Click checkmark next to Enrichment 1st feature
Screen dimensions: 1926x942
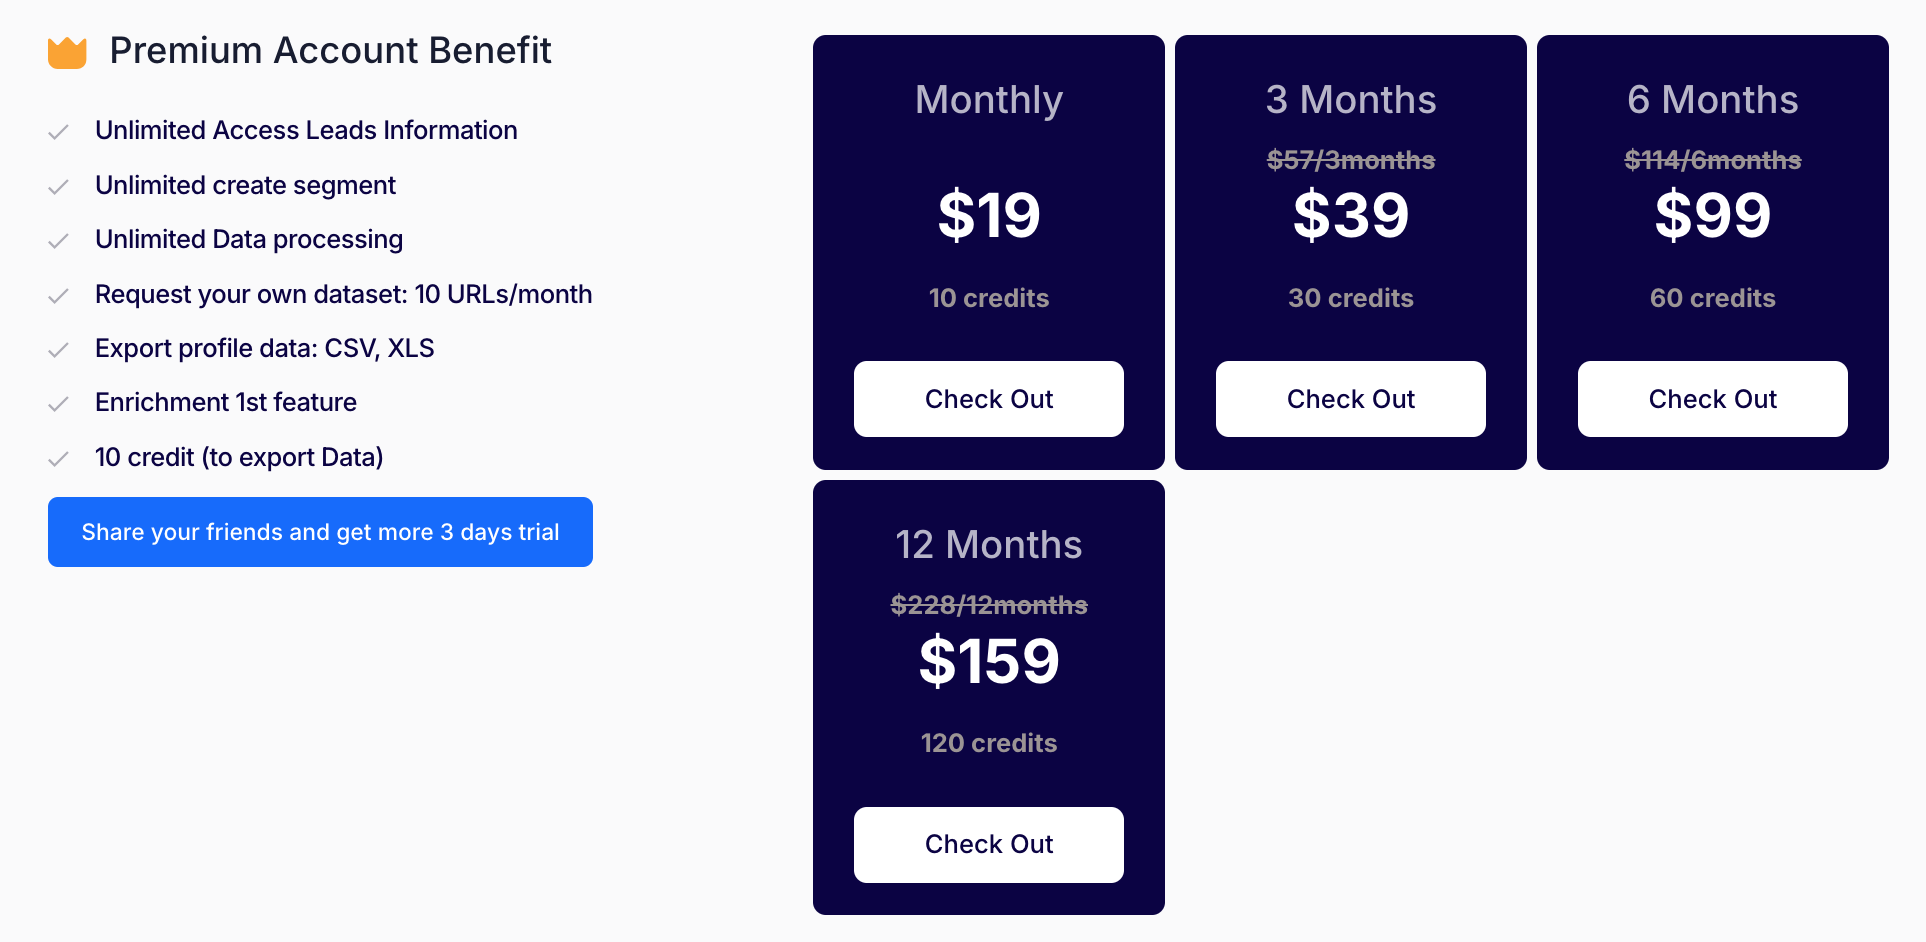pos(59,404)
